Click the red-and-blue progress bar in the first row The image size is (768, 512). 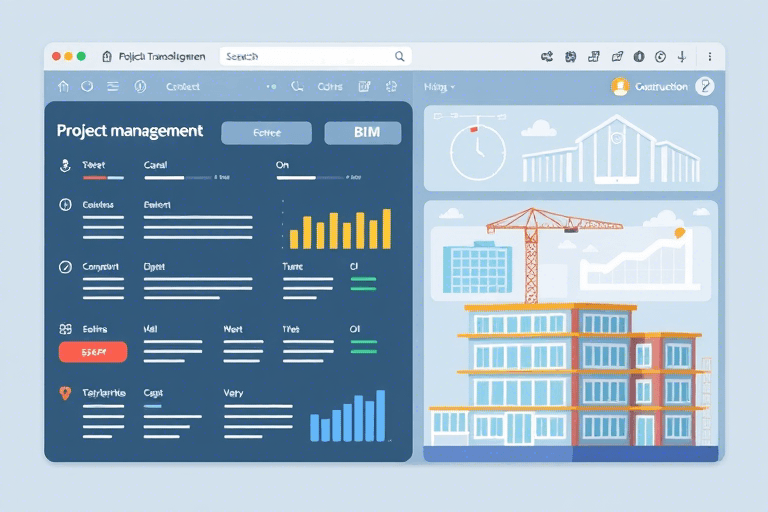[103, 178]
